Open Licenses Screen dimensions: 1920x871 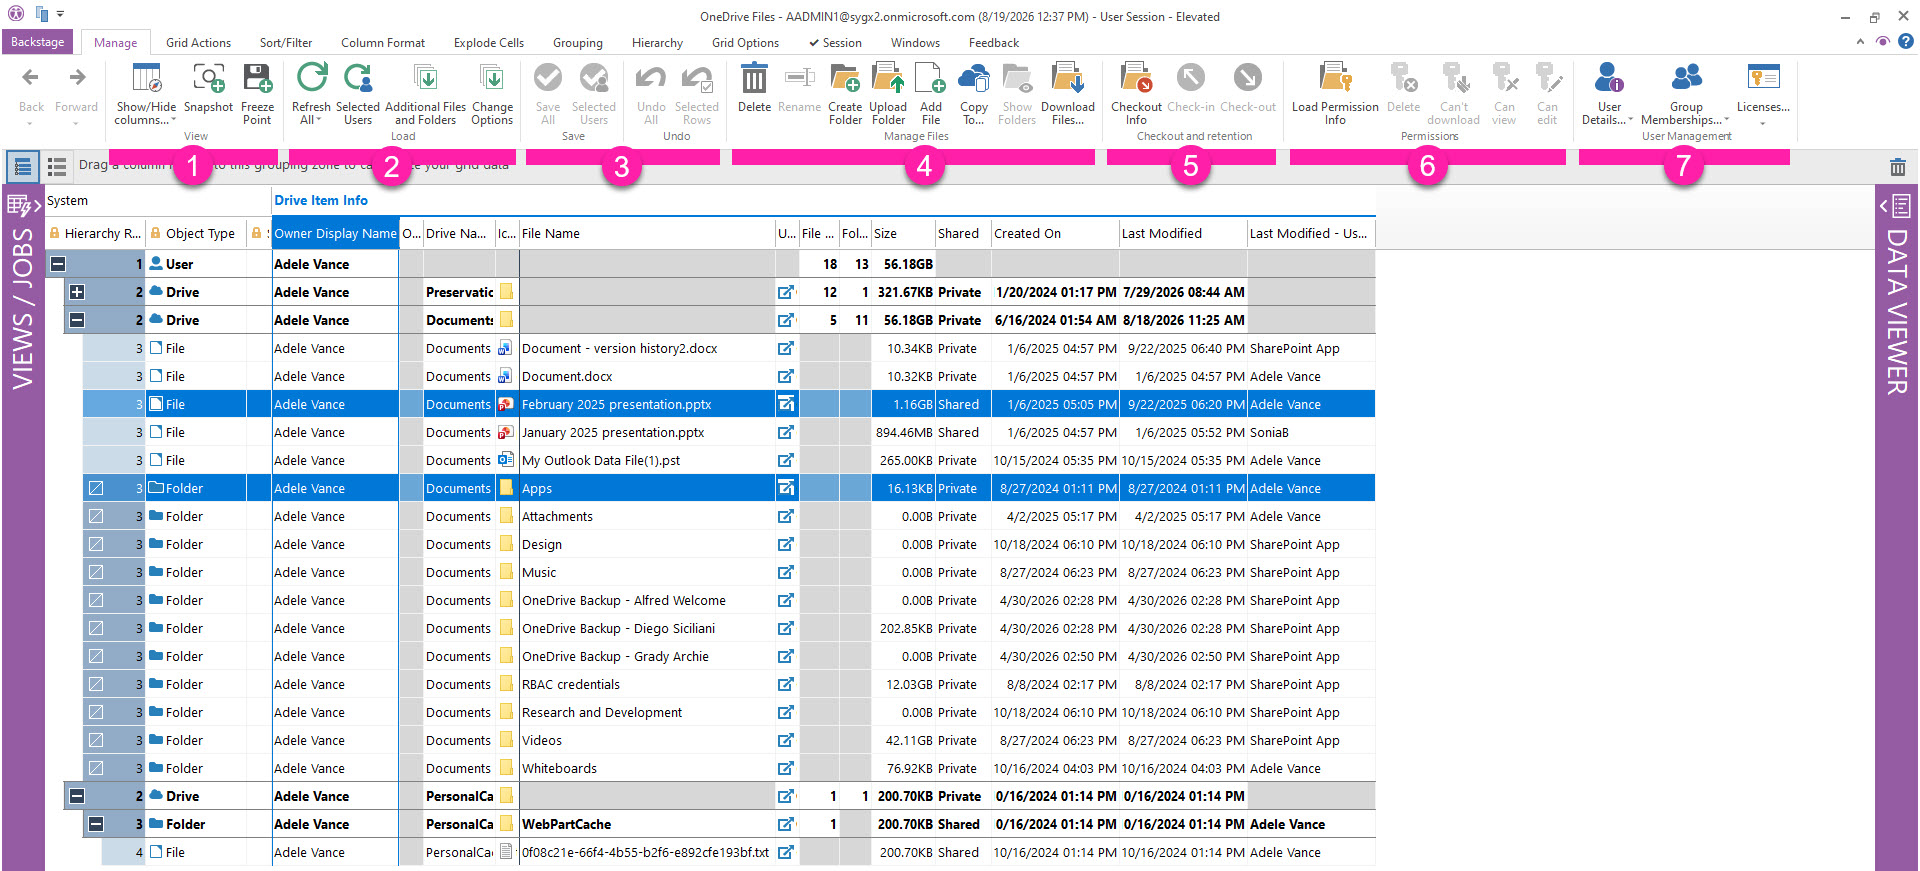click(x=1763, y=93)
